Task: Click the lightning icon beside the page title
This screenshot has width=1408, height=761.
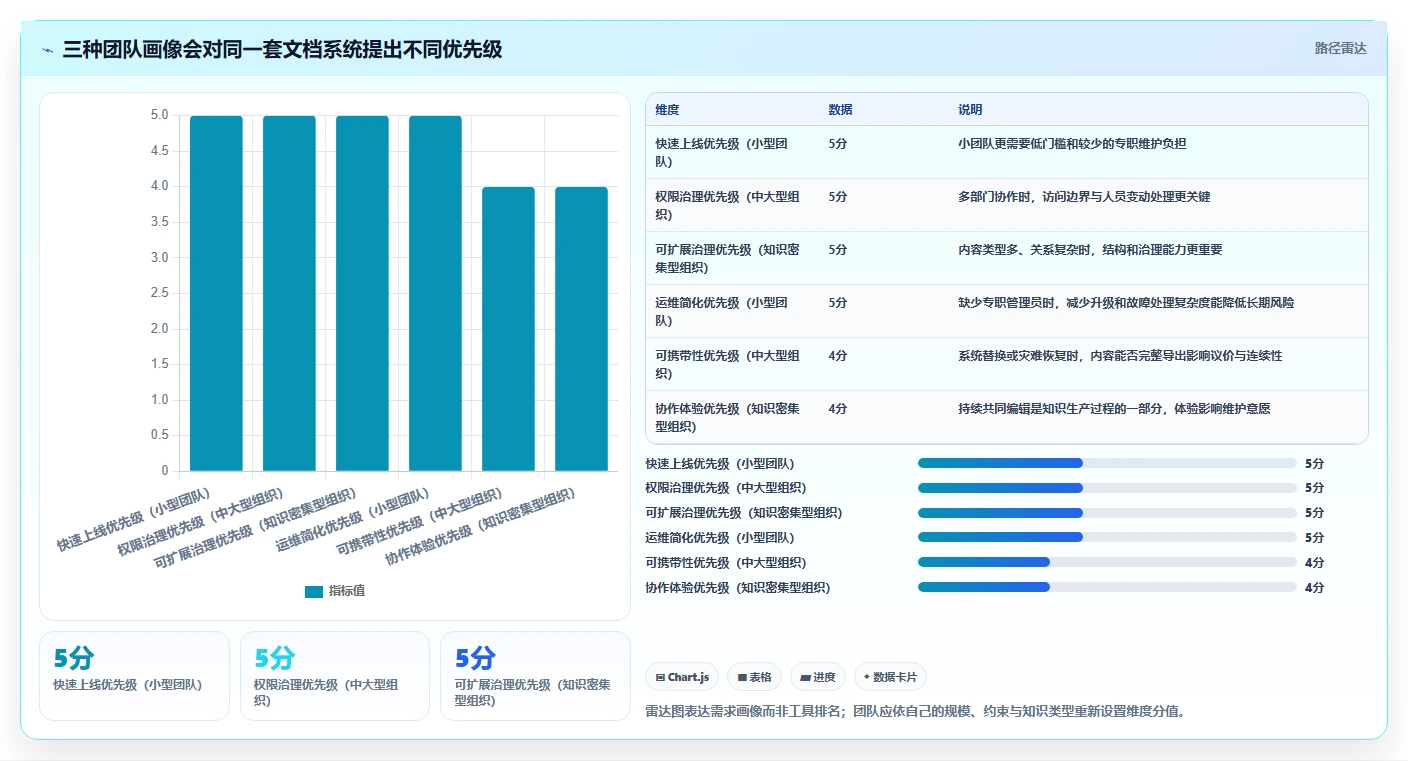Action: pos(48,49)
